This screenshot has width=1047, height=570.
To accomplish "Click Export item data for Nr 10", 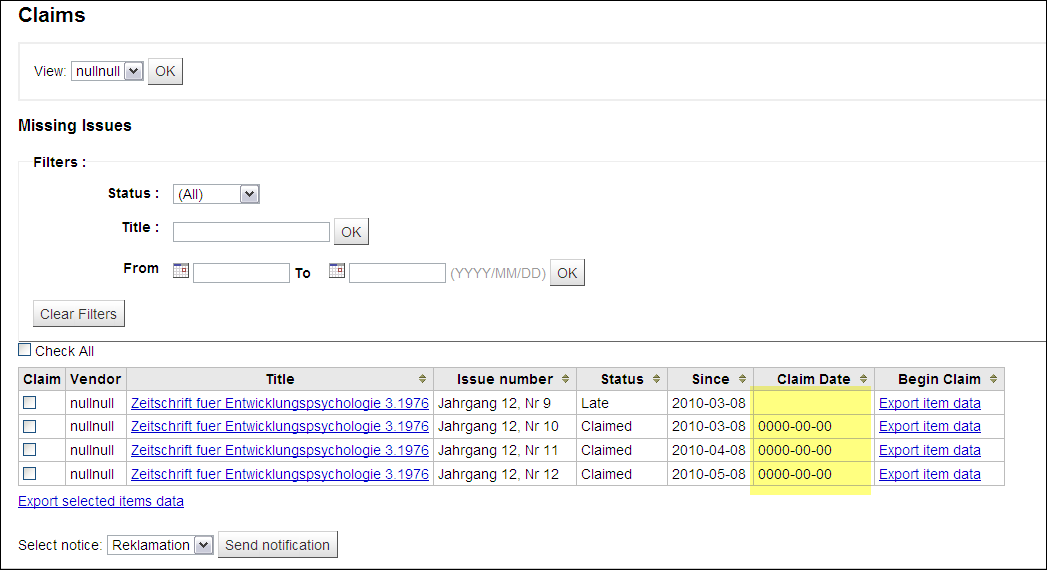I will coord(929,426).
